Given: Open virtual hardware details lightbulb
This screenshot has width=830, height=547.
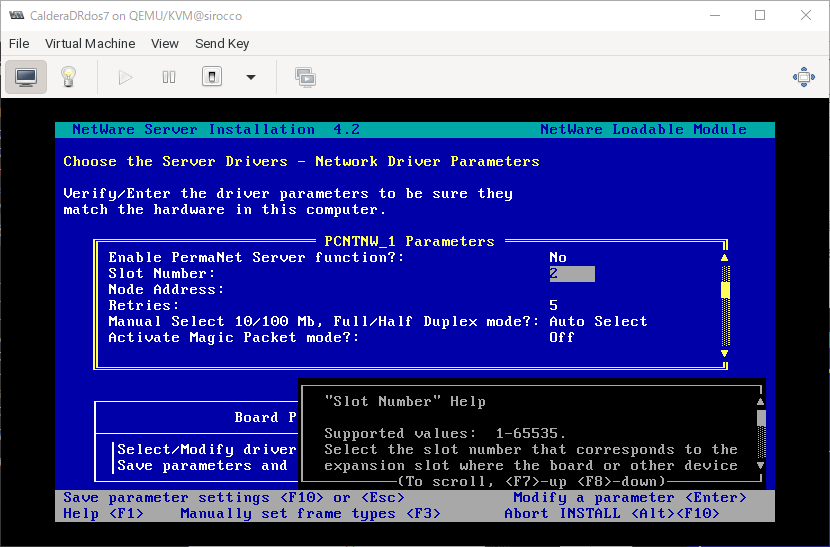Looking at the screenshot, I should 68,77.
